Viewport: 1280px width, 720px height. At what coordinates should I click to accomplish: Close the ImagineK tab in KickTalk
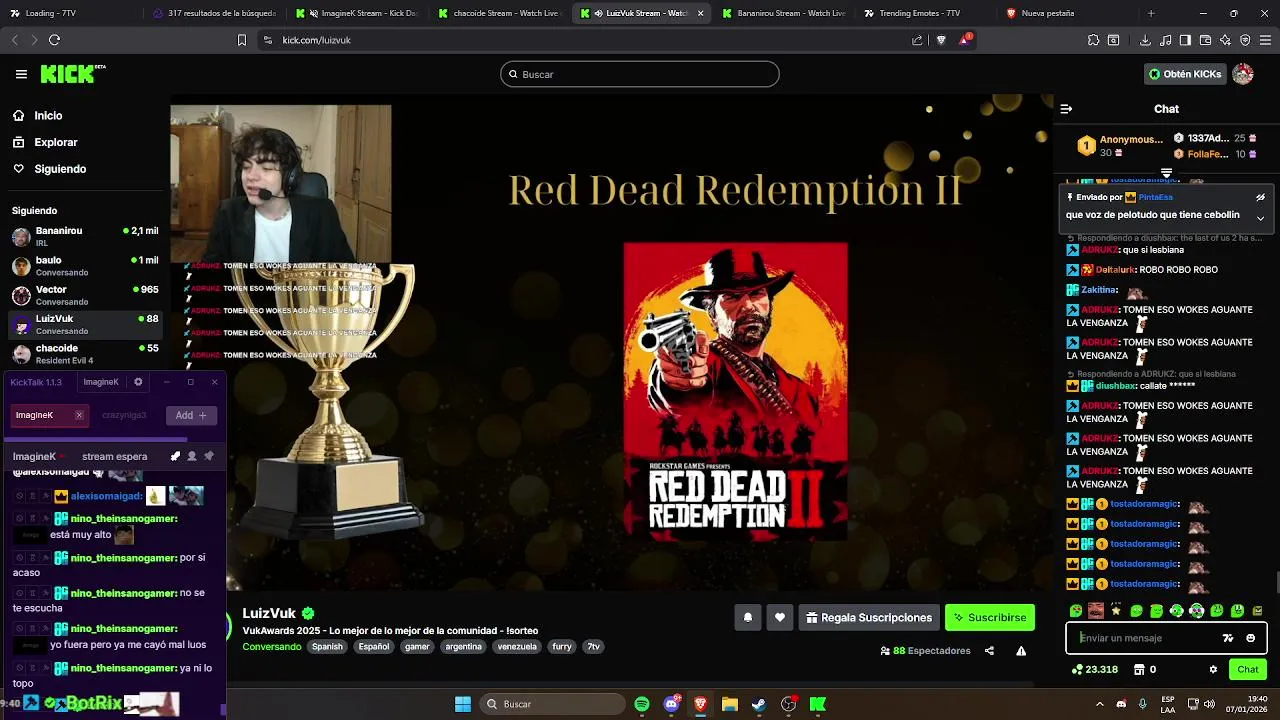click(79, 415)
